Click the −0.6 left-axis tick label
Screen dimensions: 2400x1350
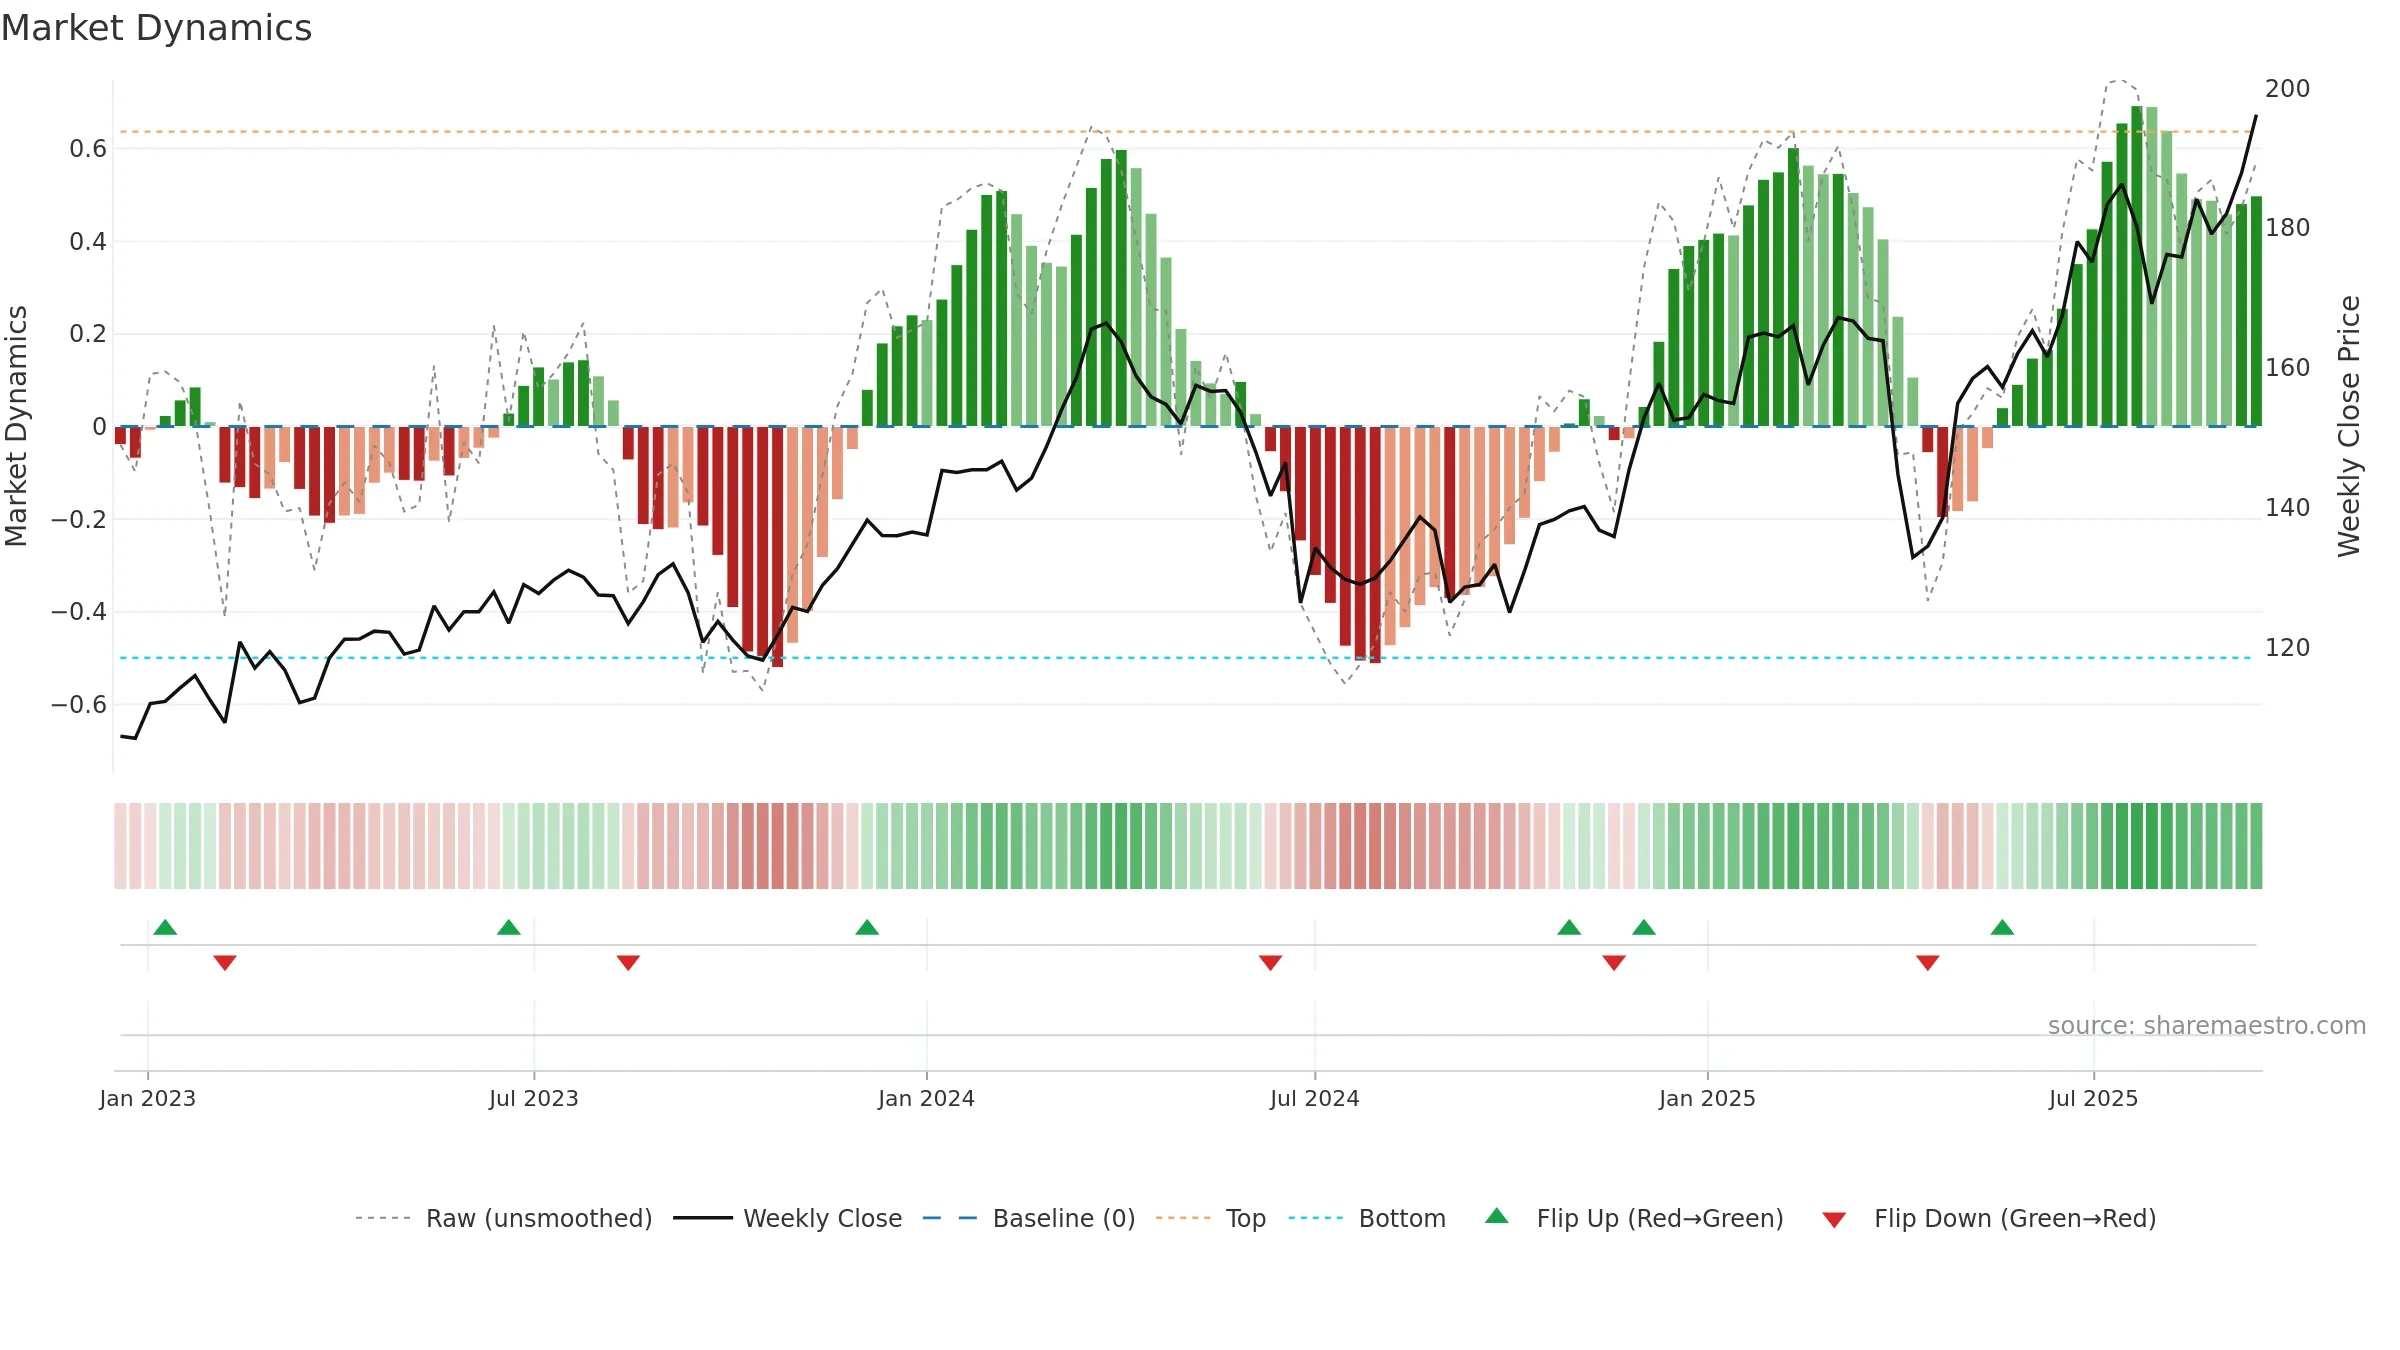(79, 705)
